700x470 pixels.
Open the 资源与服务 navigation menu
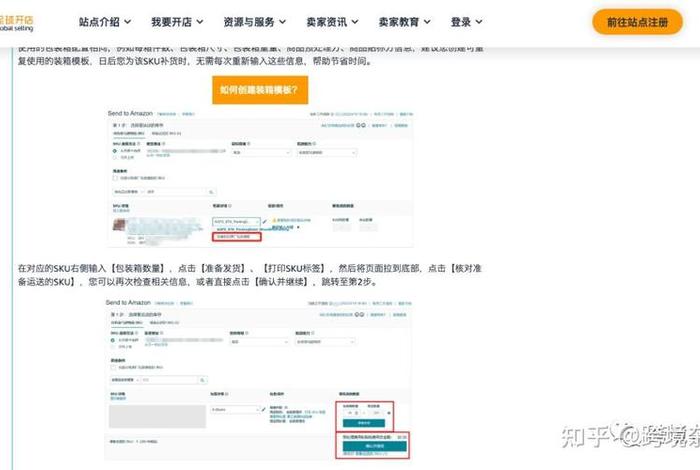tap(254, 22)
